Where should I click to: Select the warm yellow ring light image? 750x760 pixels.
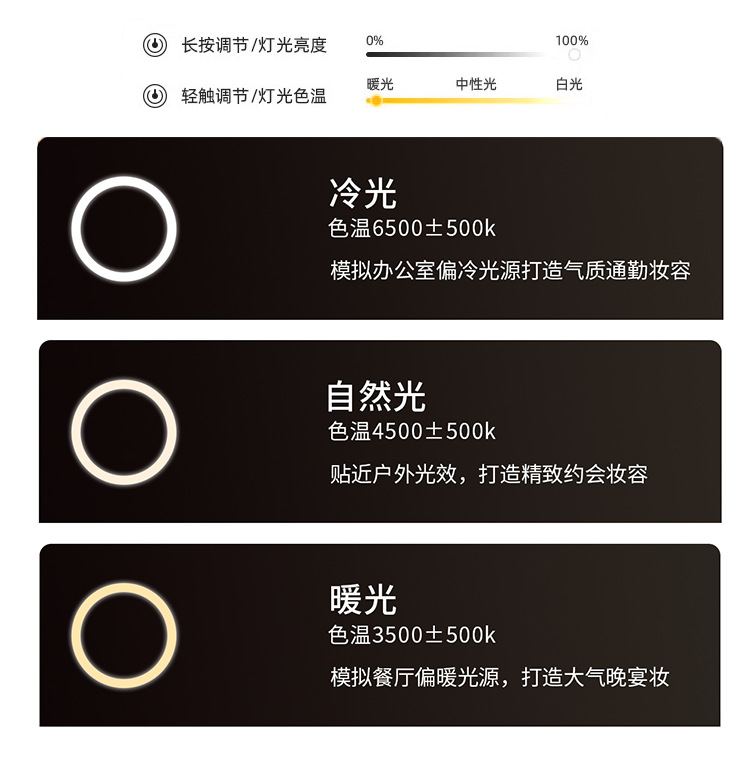(x=124, y=635)
